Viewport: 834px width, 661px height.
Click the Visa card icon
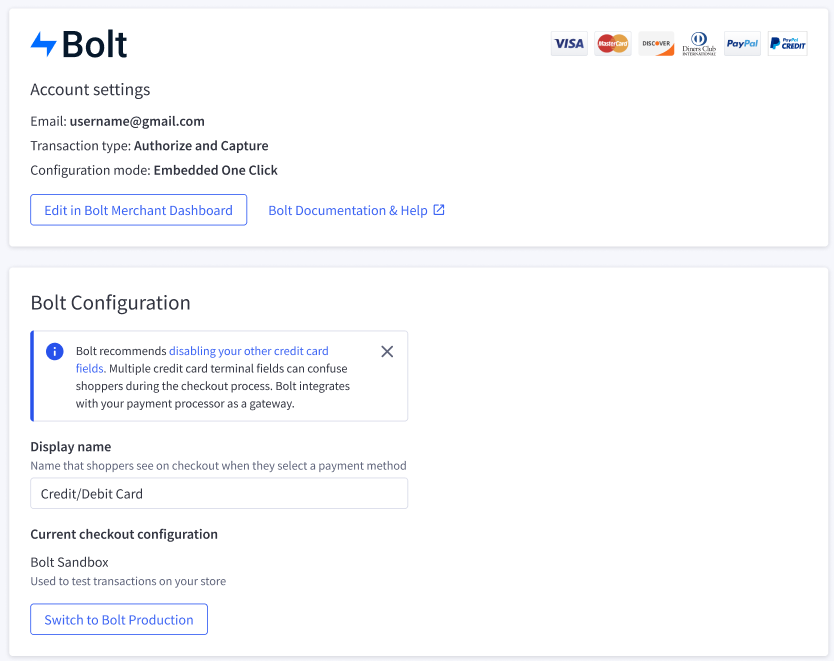tap(569, 44)
